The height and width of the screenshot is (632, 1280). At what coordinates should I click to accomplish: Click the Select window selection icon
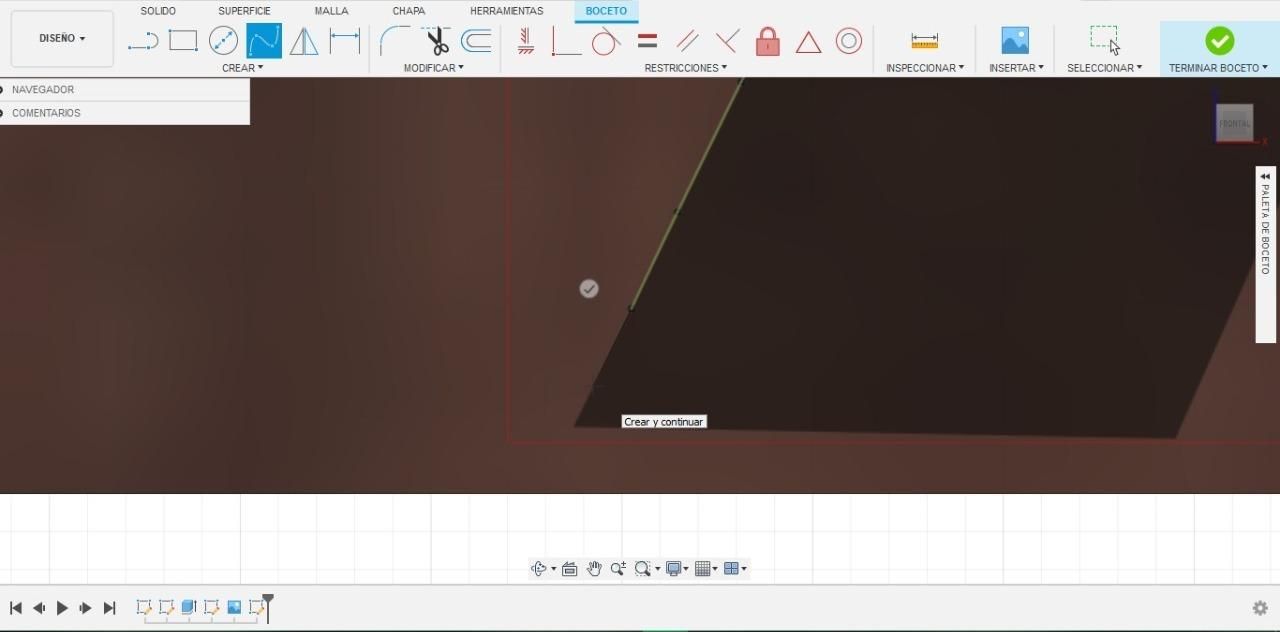[x=1104, y=41]
